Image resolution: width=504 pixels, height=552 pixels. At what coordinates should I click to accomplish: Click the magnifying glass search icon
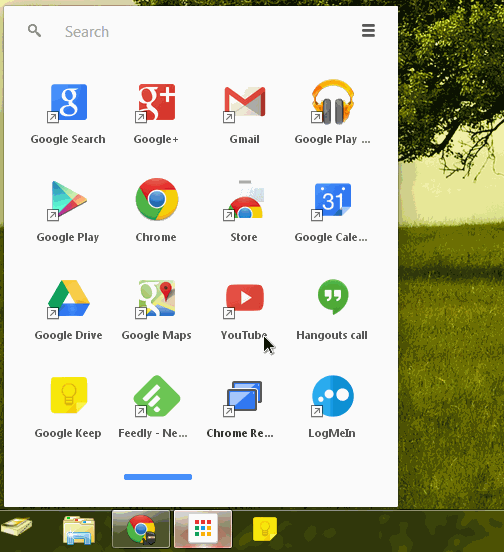tap(34, 31)
